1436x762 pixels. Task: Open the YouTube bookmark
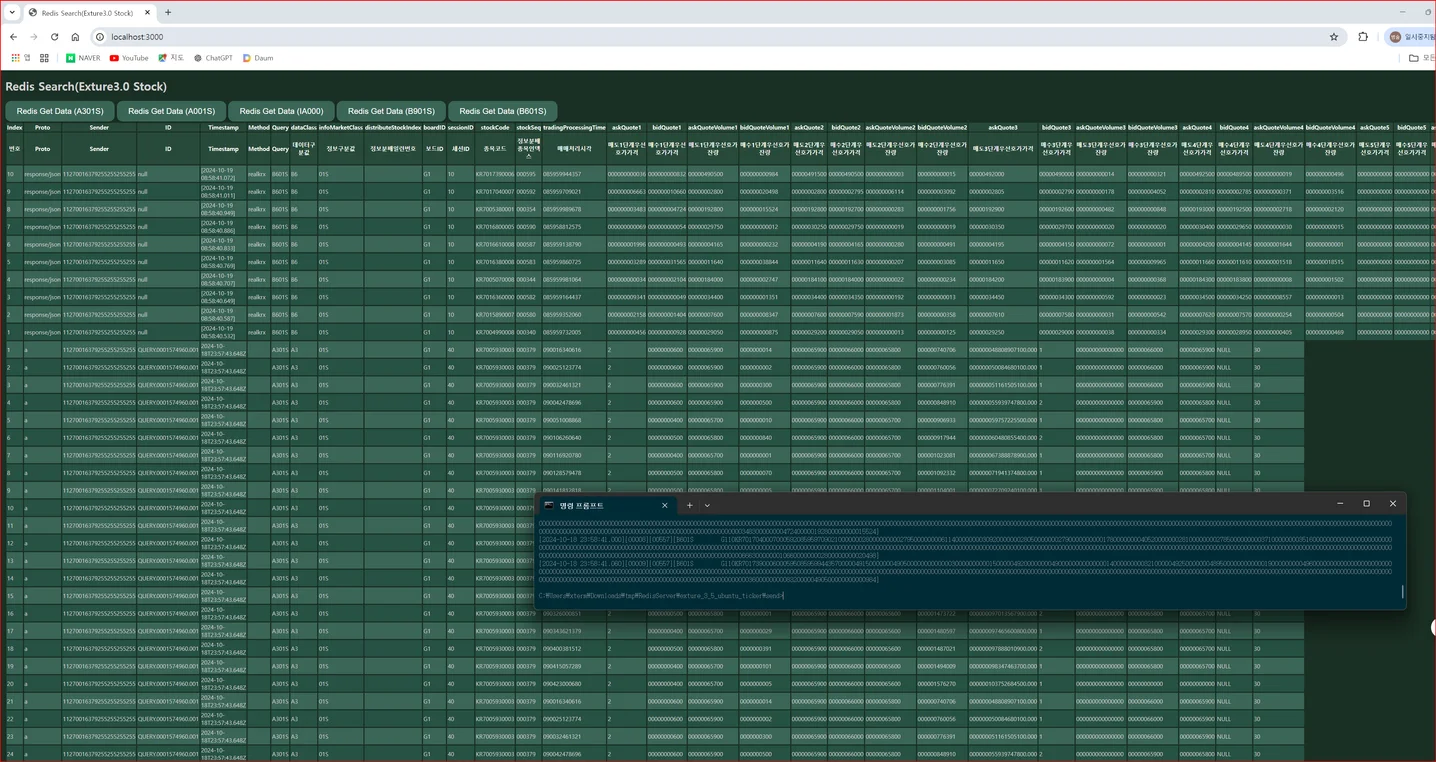[x=129, y=58]
